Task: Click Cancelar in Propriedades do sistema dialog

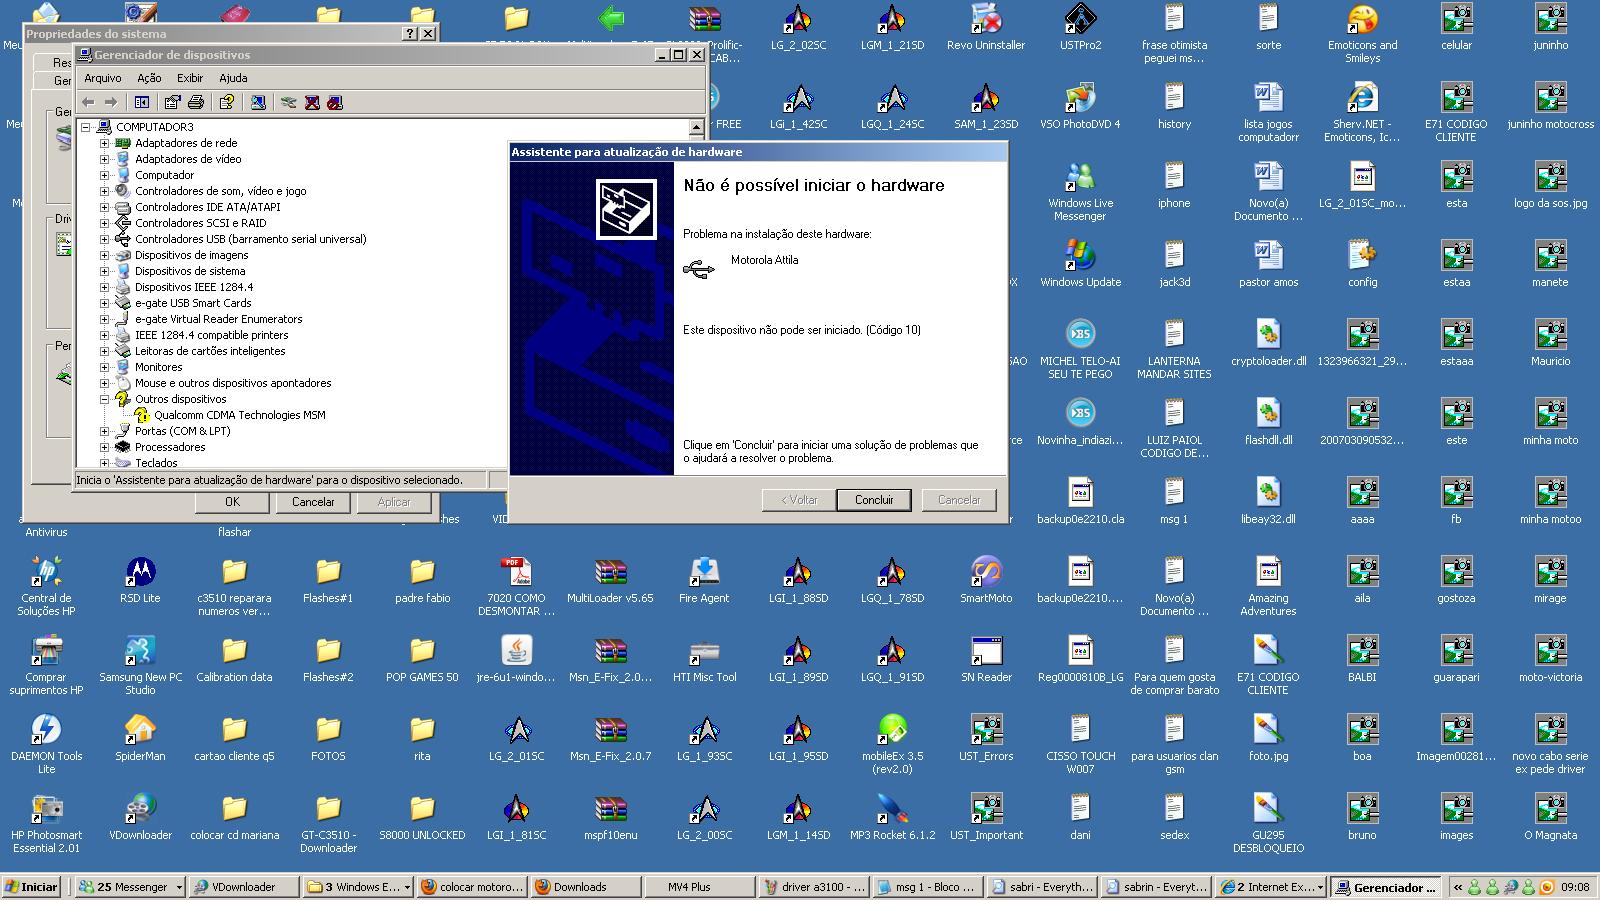Action: coord(313,502)
